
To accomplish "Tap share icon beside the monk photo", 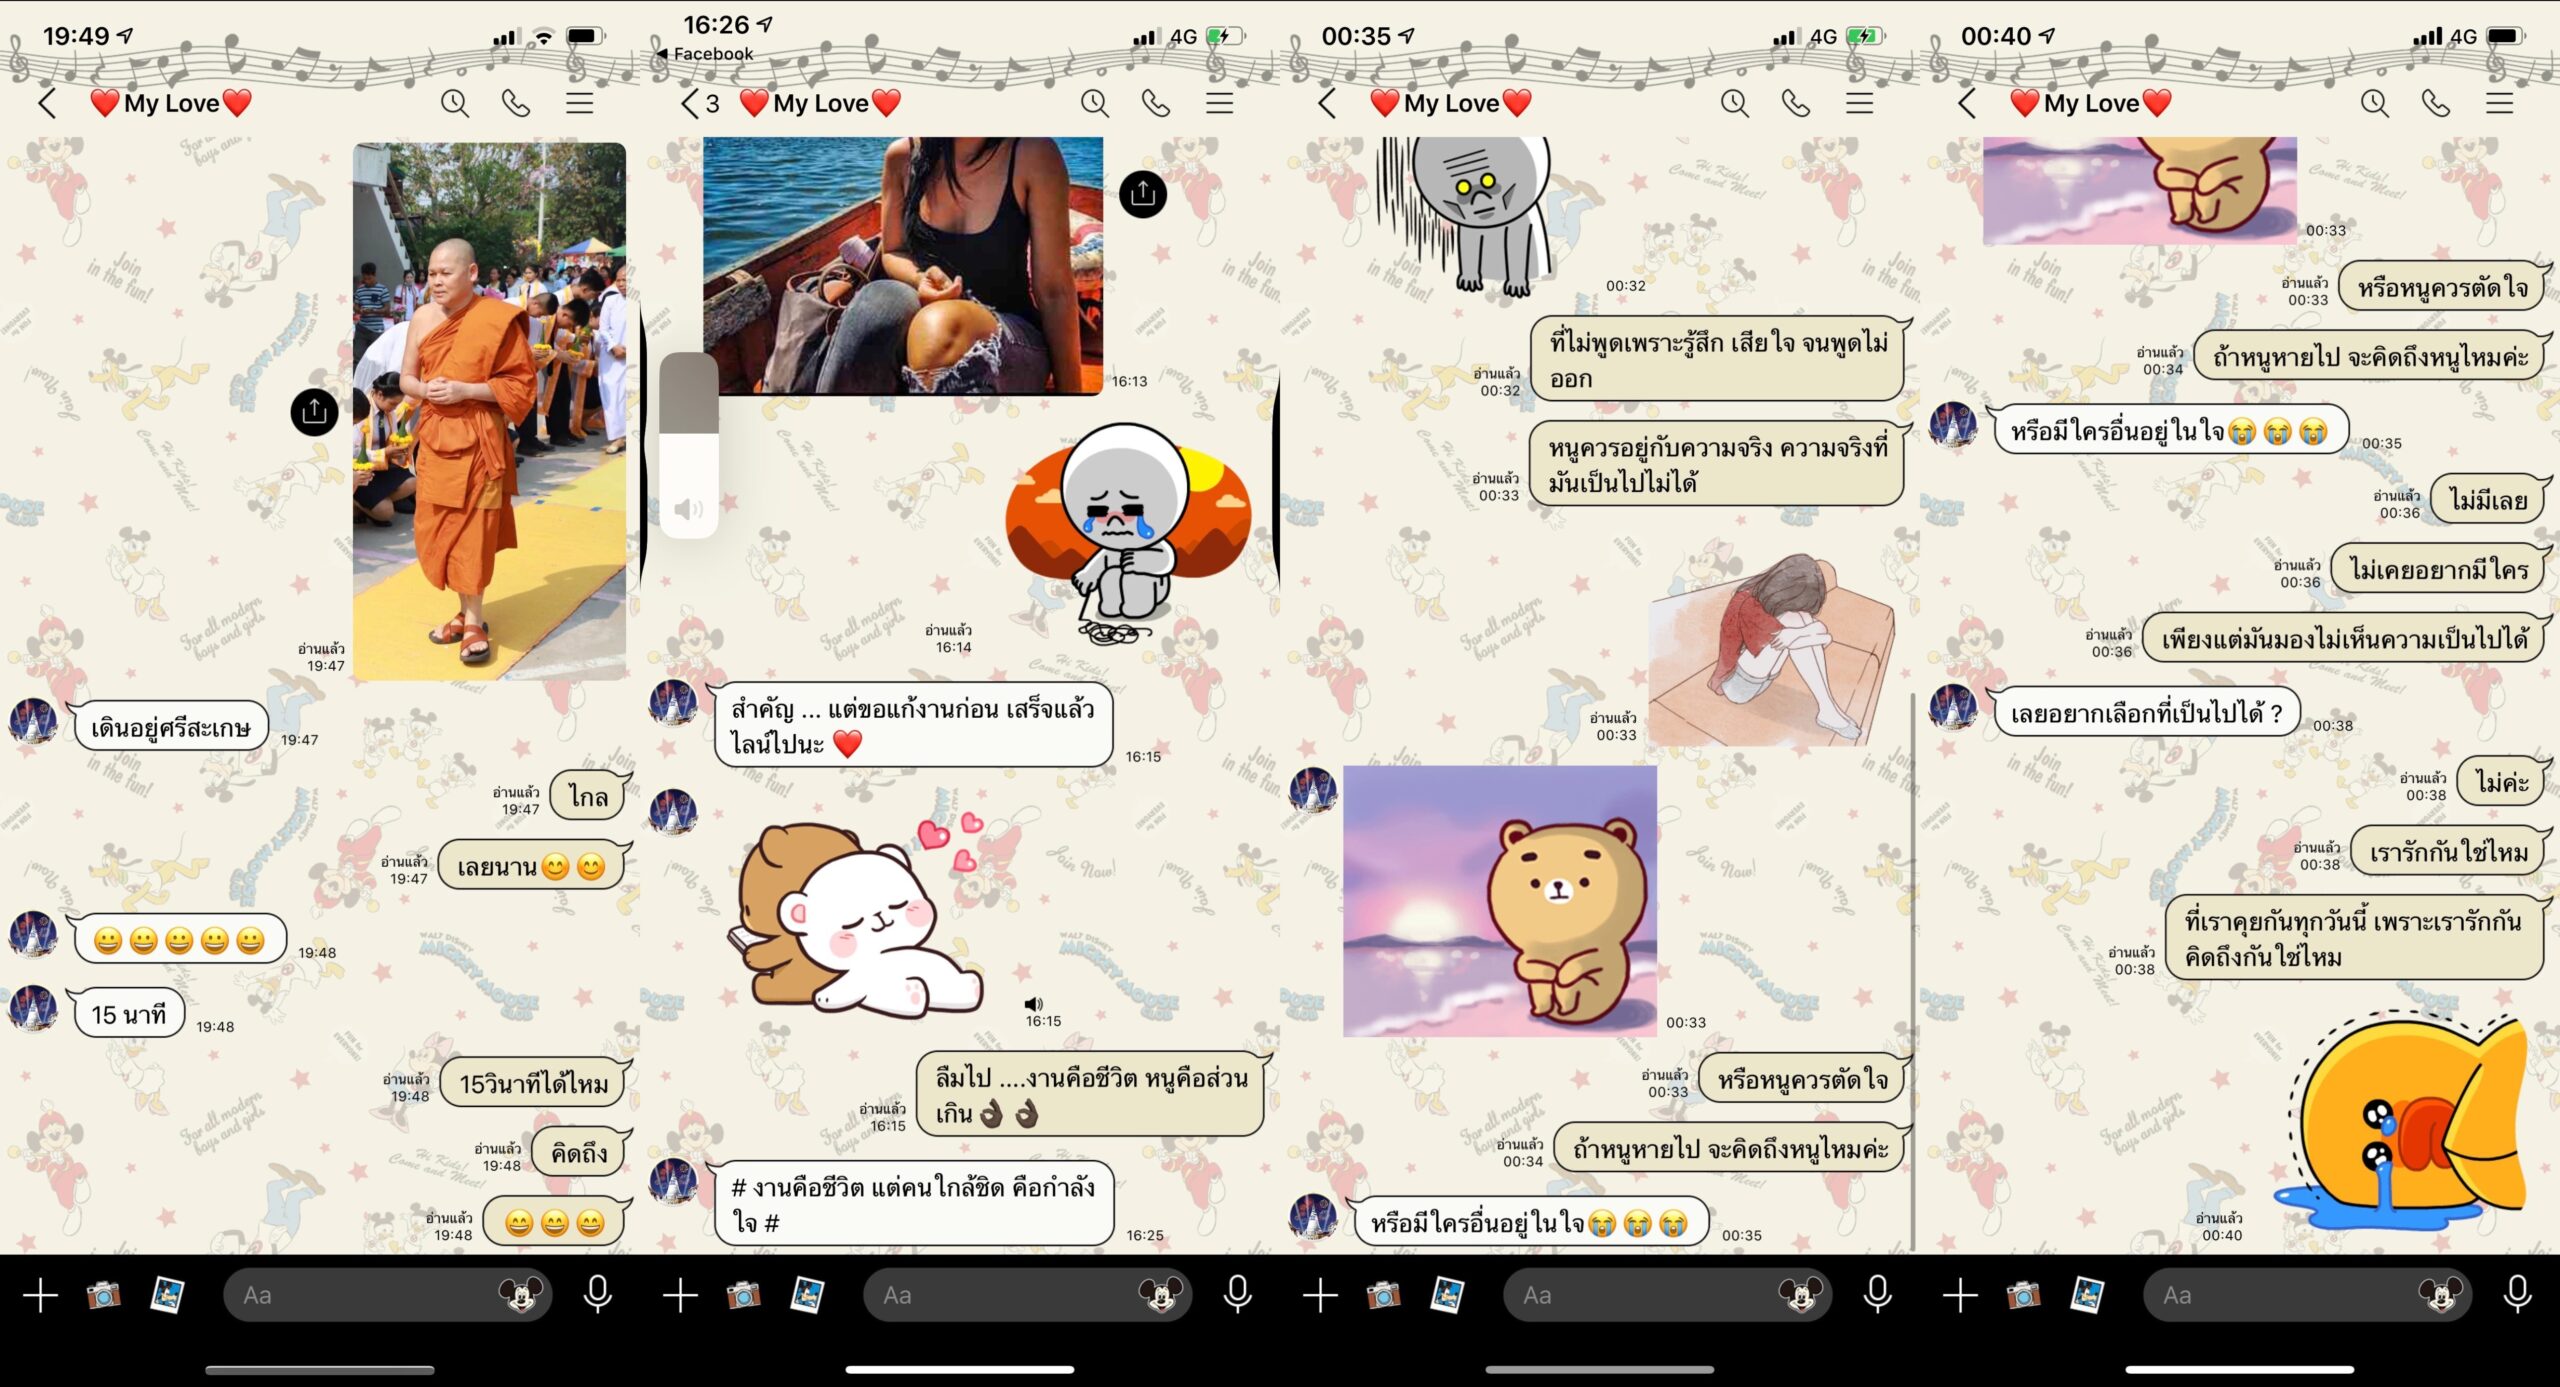I will point(314,412).
